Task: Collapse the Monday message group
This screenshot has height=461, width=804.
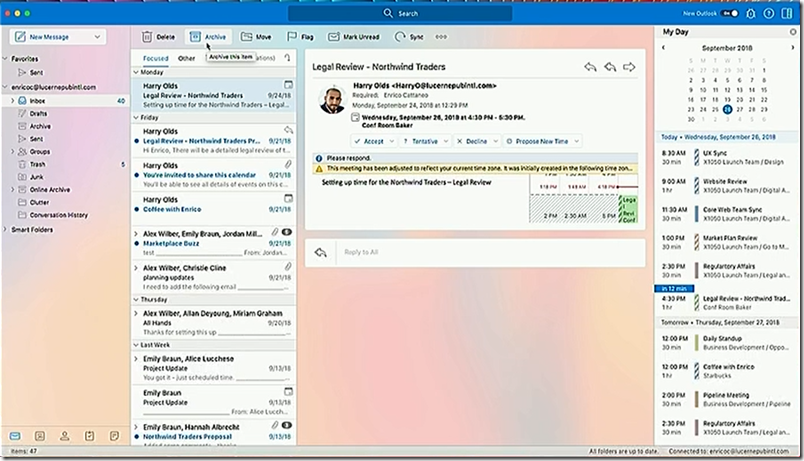Action: point(136,72)
